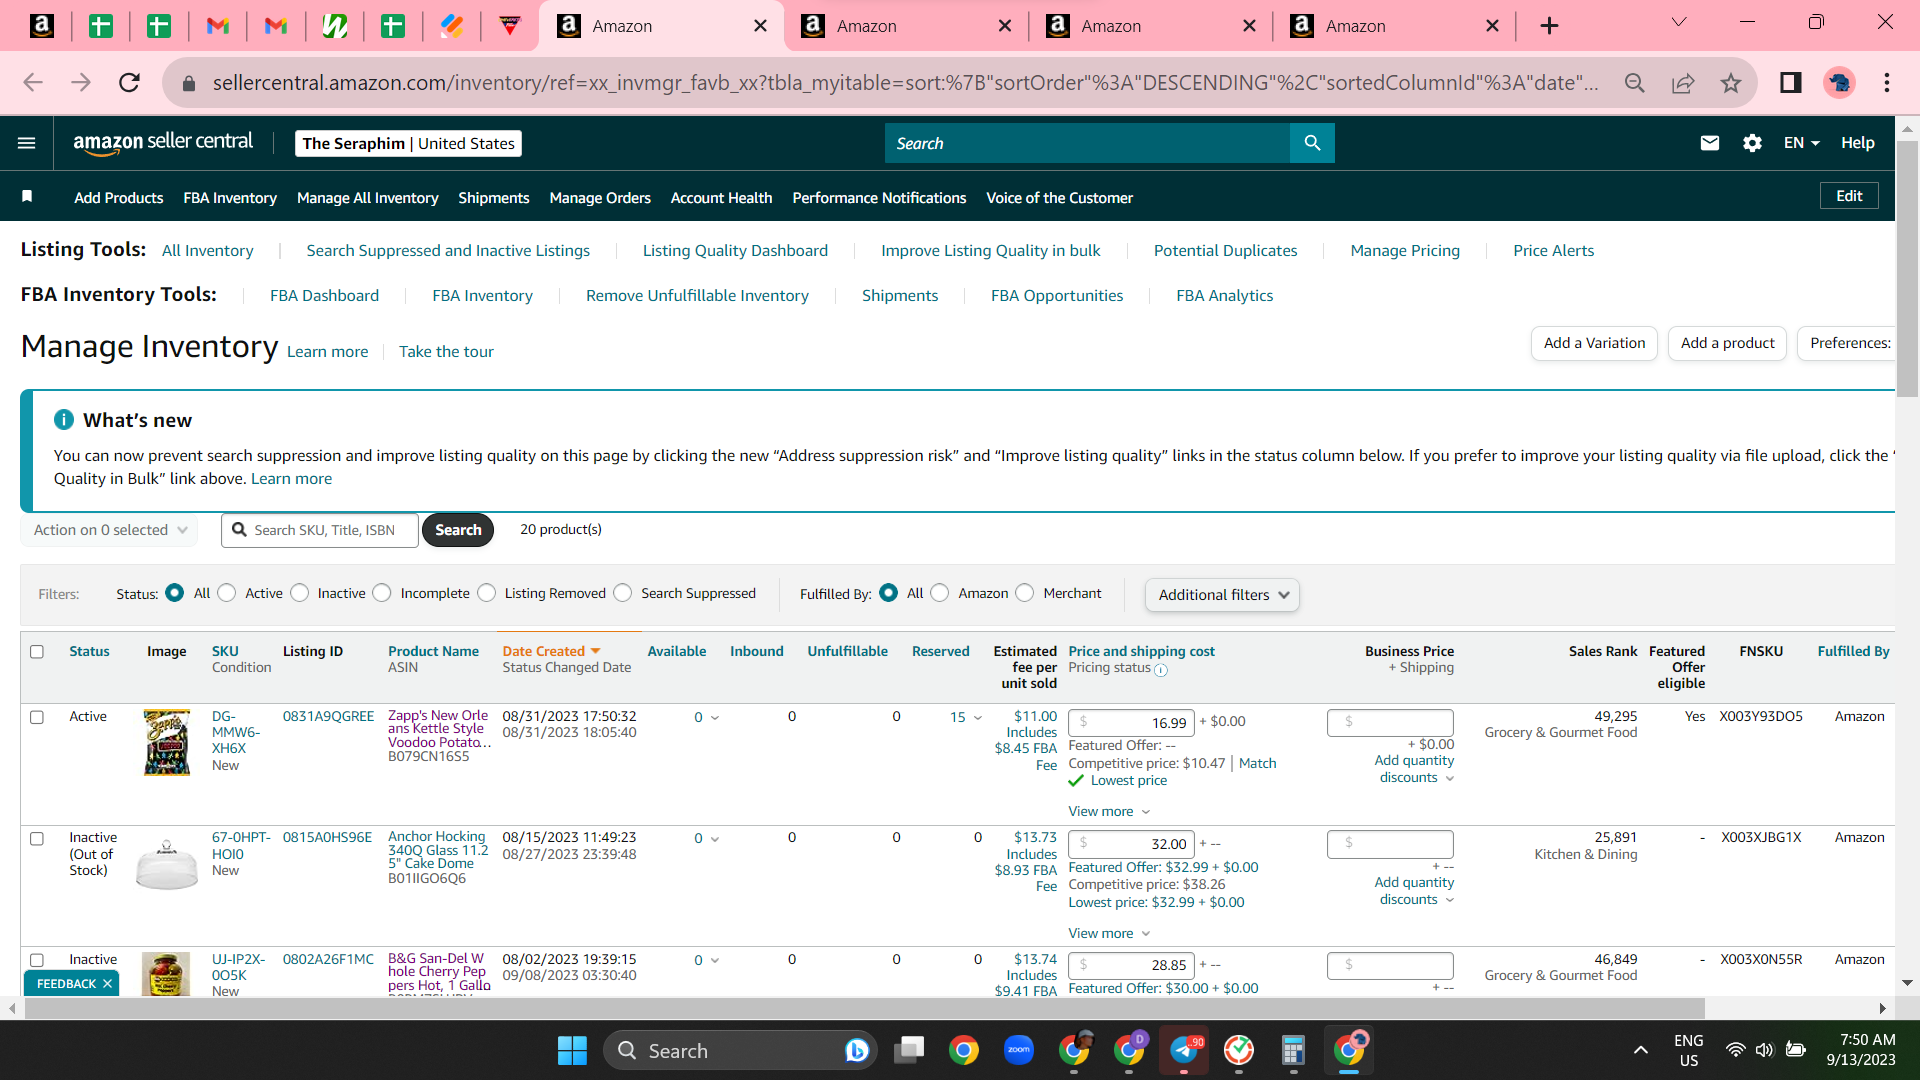The image size is (1920, 1080).
Task: Open the Seller Central hamburger menu
Action: (27, 143)
